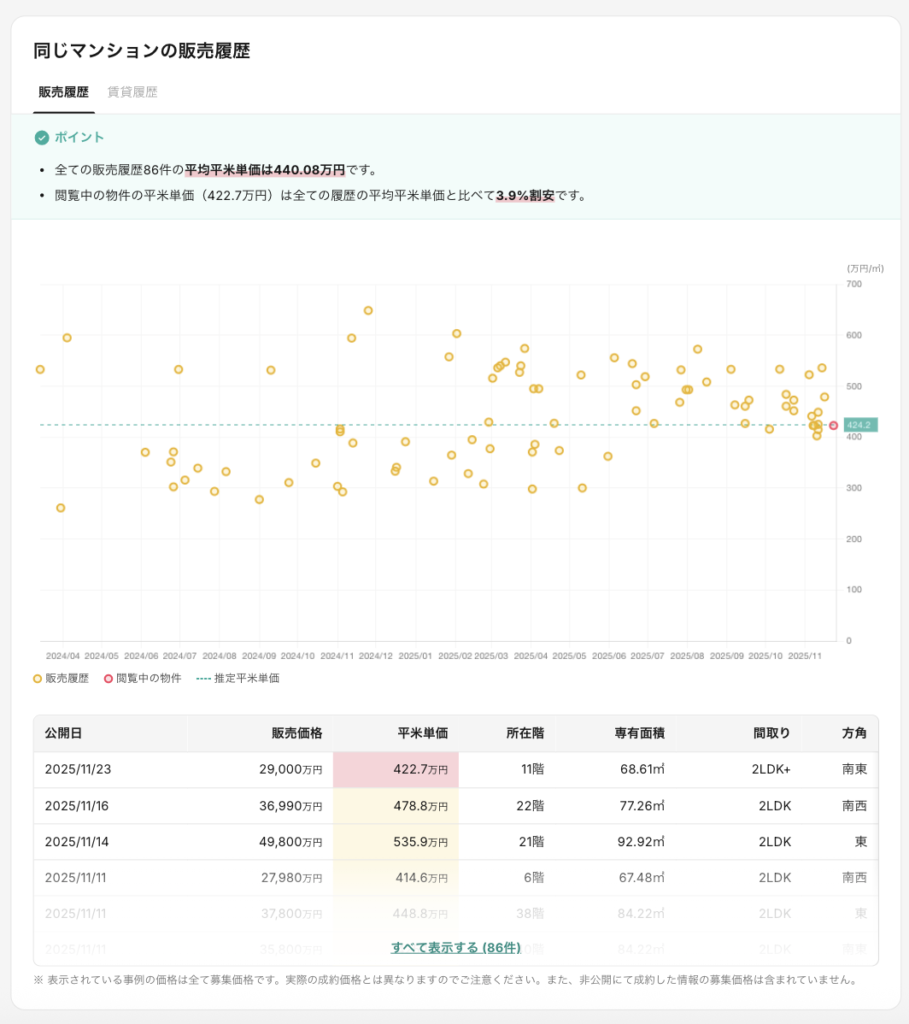The width and height of the screenshot is (909, 1024).
Task: Click the green checkmark icon beside ポイント
Action: tap(42, 138)
